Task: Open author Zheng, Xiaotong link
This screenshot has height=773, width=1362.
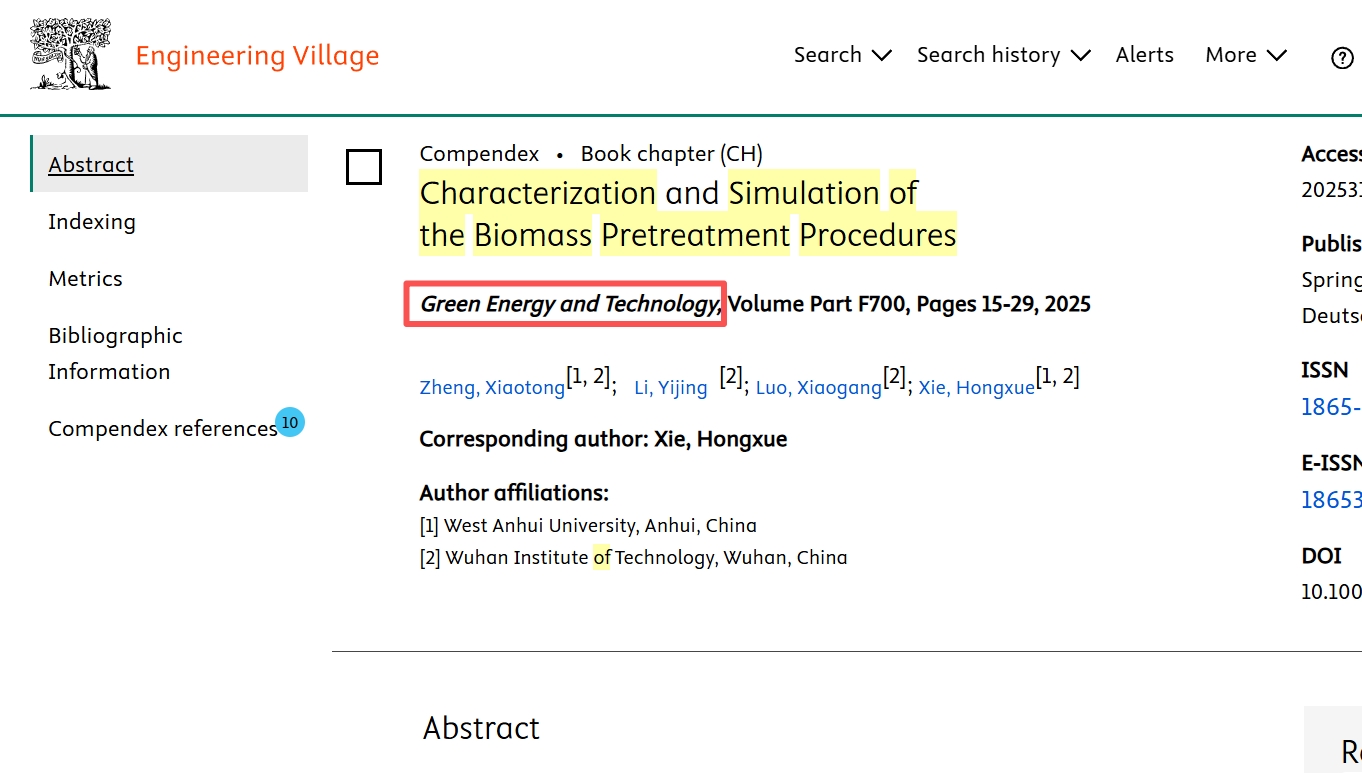Action: [x=492, y=387]
